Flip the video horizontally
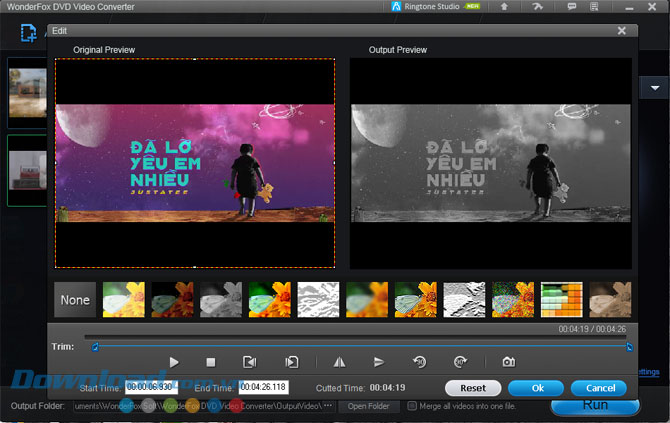Viewport: 670px width, 423px height. pyautogui.click(x=339, y=362)
